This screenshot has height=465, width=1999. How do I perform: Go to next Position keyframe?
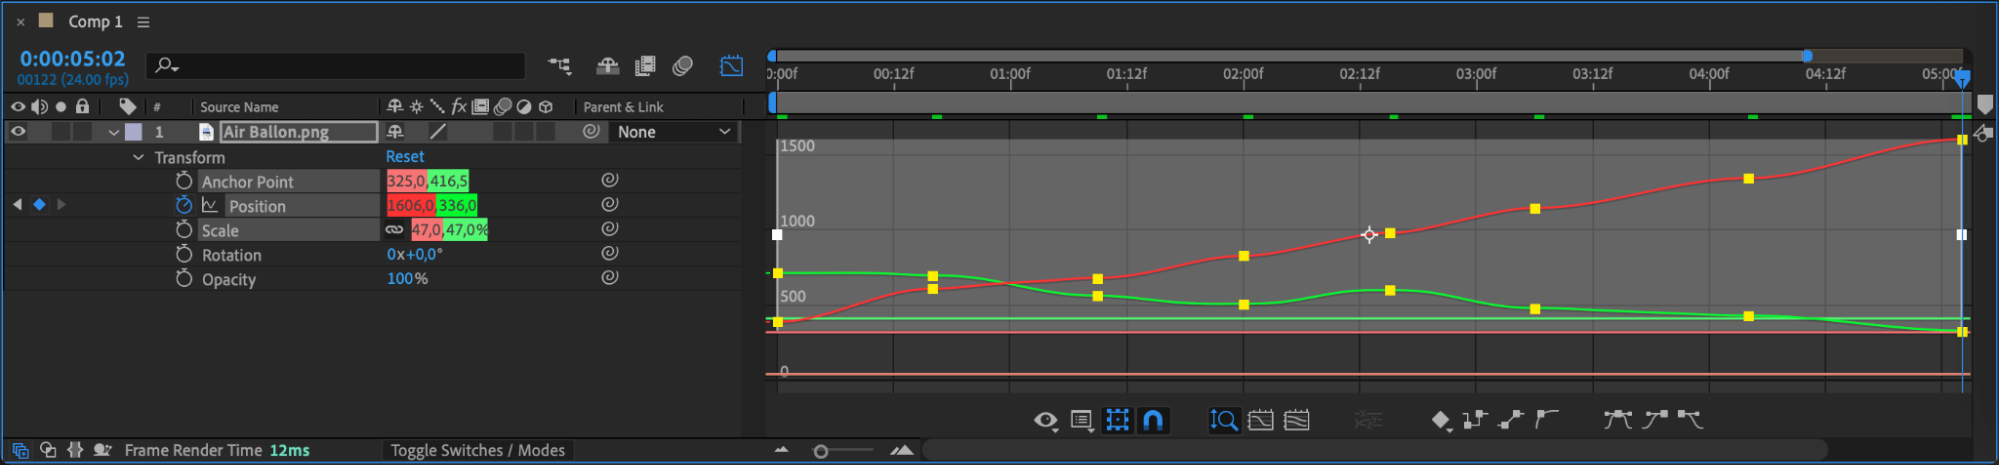[x=61, y=205]
